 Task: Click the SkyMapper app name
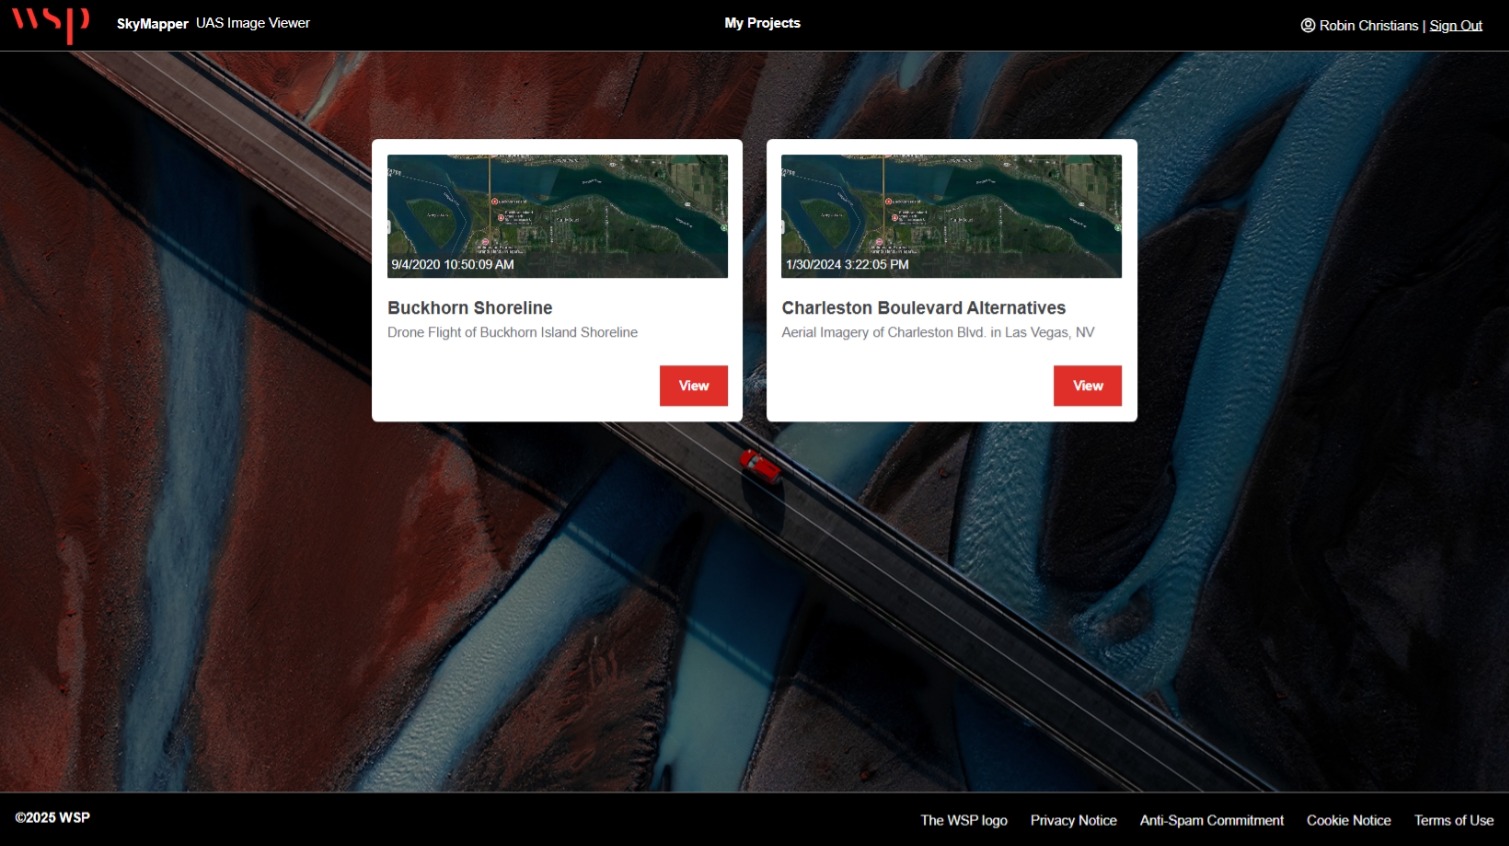click(152, 24)
